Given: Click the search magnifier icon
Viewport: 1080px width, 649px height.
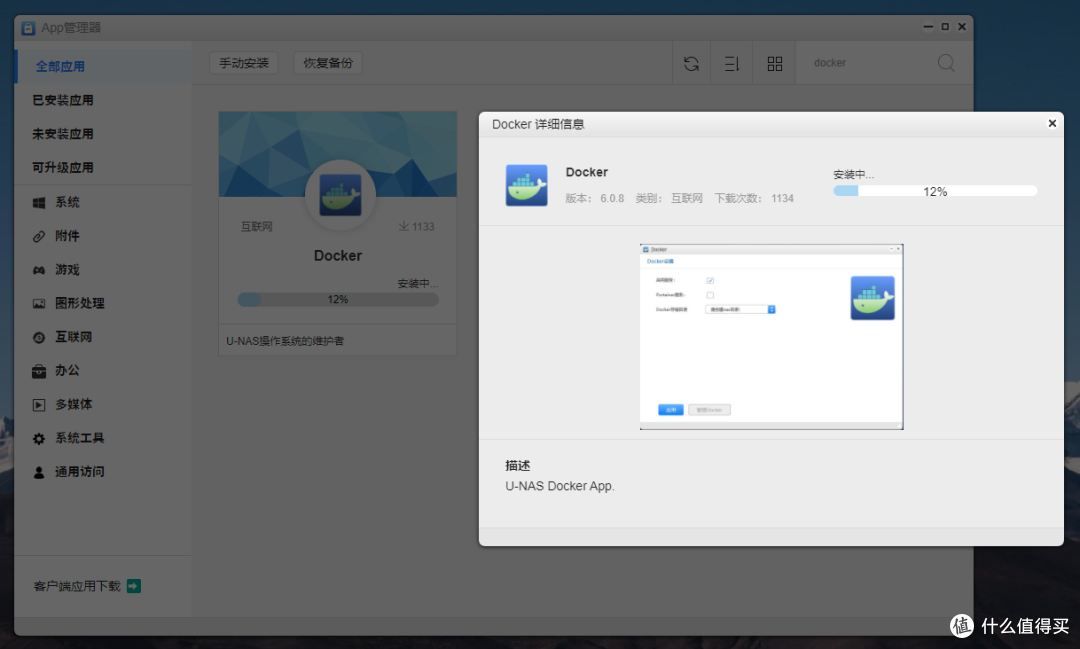Looking at the screenshot, I should 946,63.
